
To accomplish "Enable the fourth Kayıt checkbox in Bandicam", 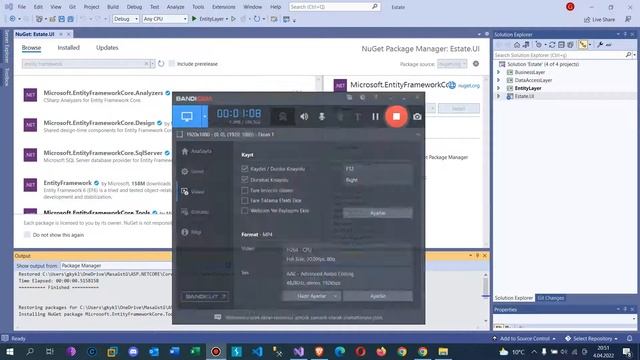I will point(244,200).
